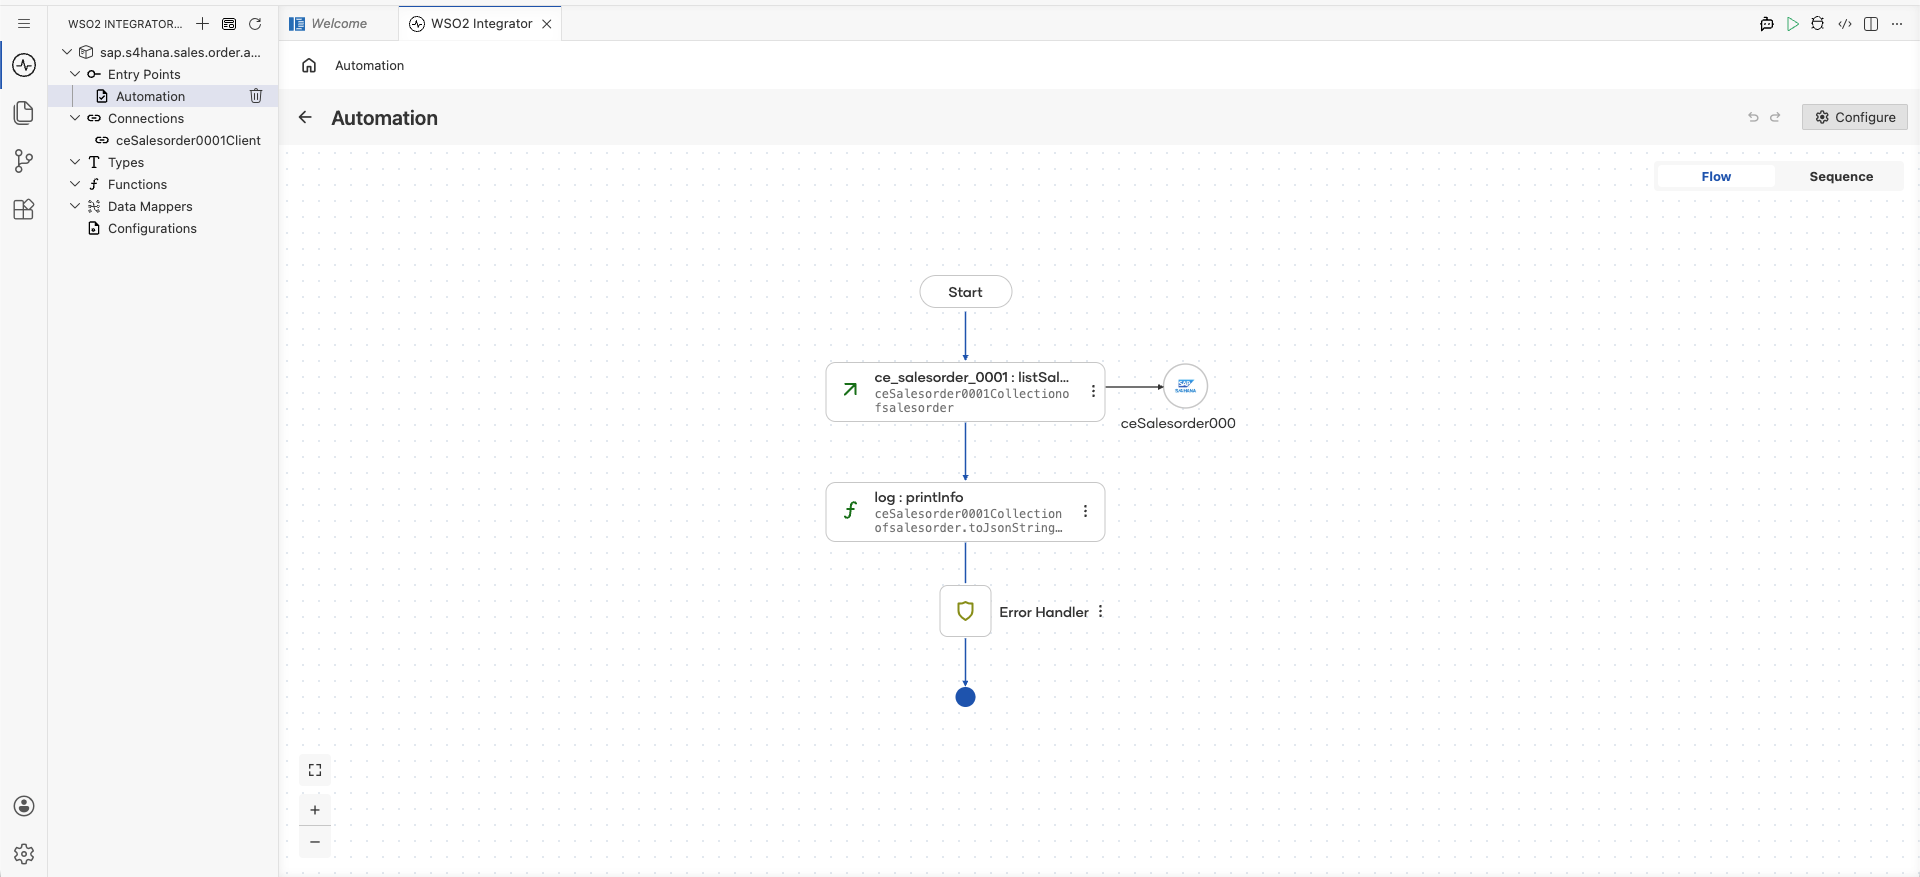Switch to the Welcome tab
The width and height of the screenshot is (1920, 877).
(338, 23)
